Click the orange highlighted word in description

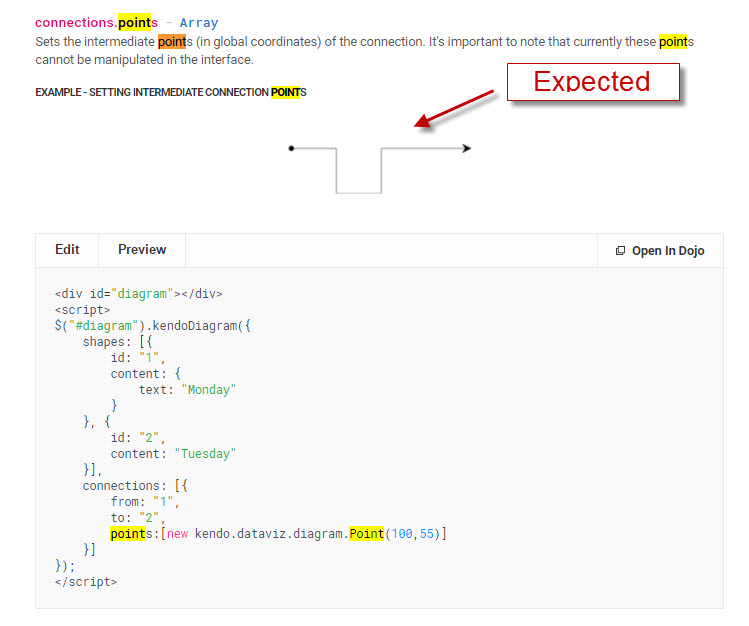pos(171,42)
